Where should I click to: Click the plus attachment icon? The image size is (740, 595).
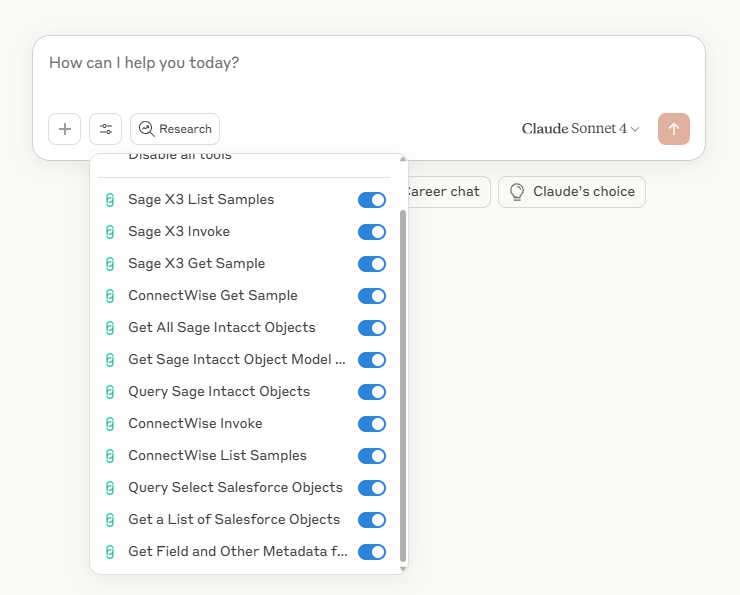click(x=65, y=129)
